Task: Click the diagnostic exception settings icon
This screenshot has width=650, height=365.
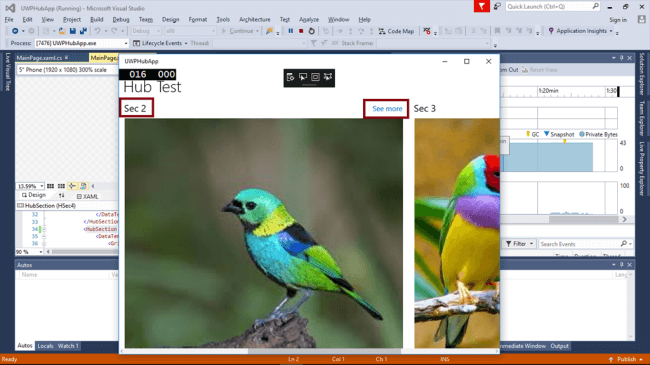Action: tap(427, 31)
